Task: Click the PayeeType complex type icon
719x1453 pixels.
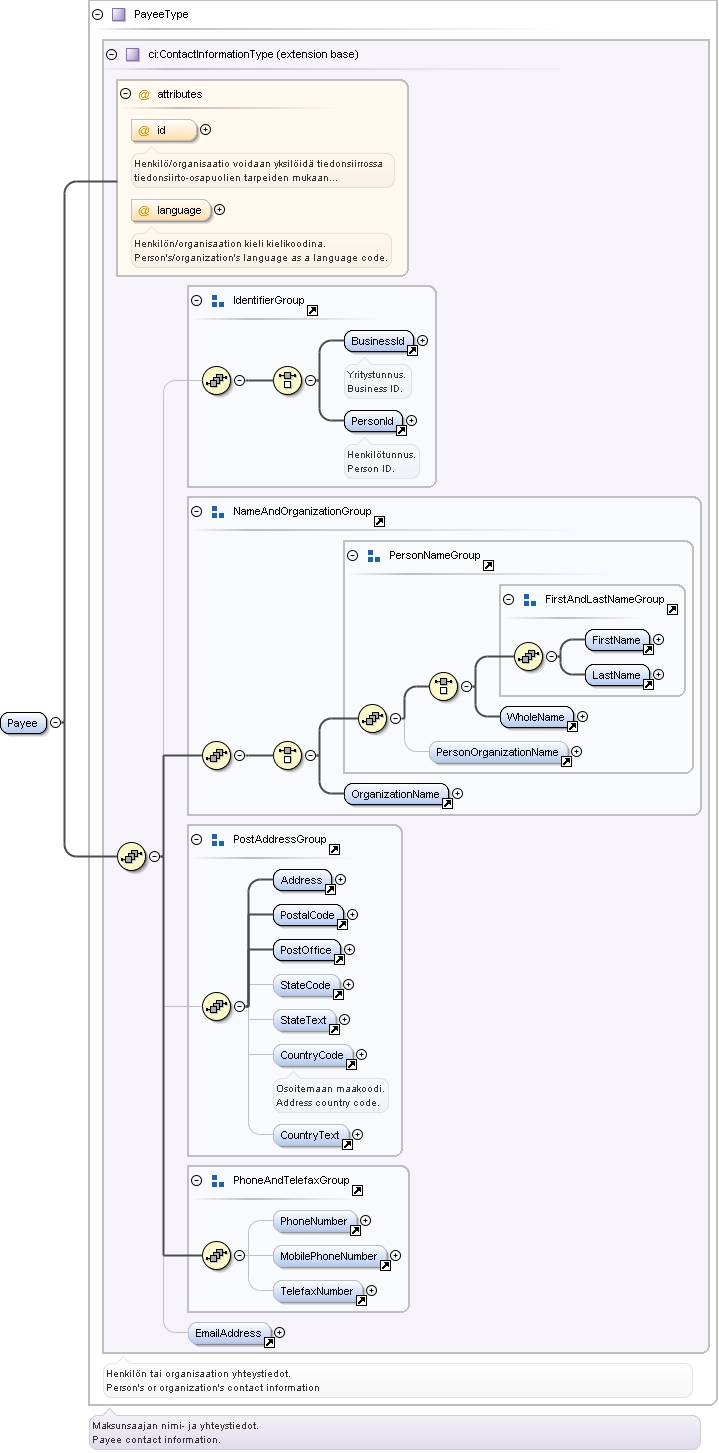Action: point(118,15)
